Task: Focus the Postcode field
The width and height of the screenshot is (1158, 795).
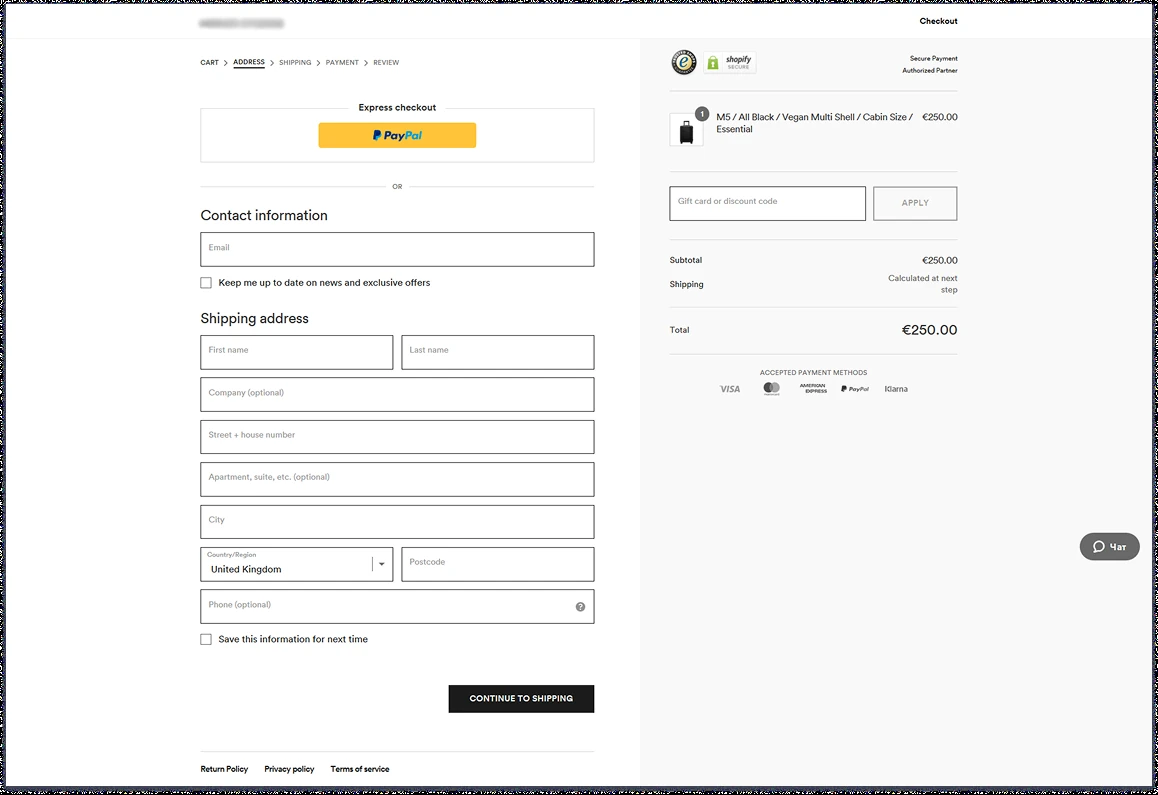Action: click(x=498, y=564)
